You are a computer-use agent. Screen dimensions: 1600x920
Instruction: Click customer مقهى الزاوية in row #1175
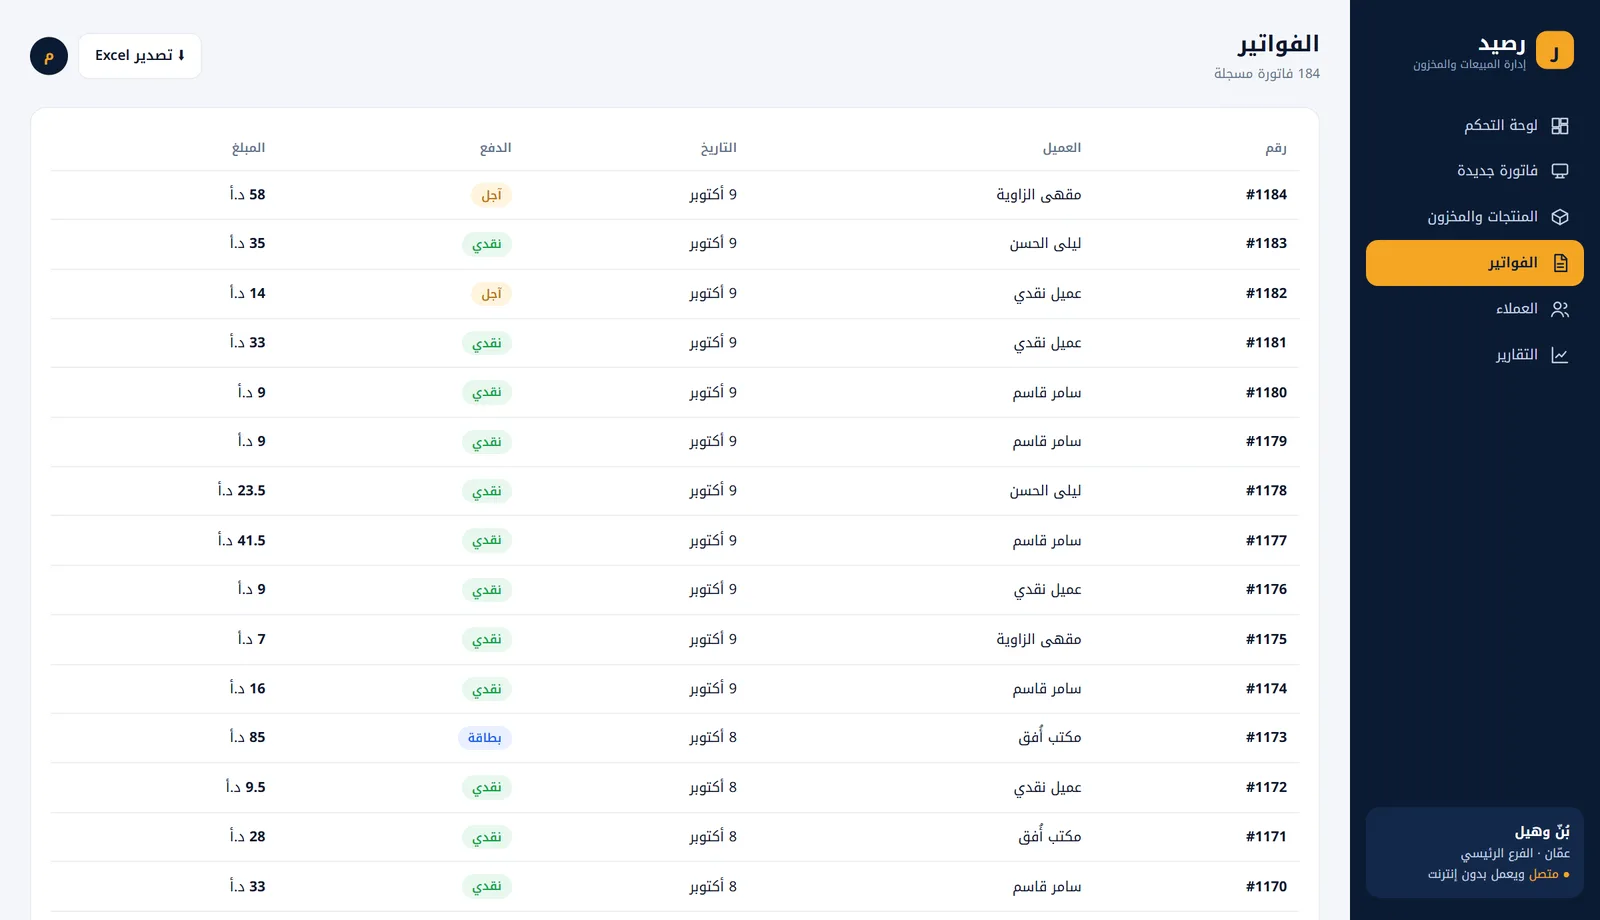(1039, 639)
